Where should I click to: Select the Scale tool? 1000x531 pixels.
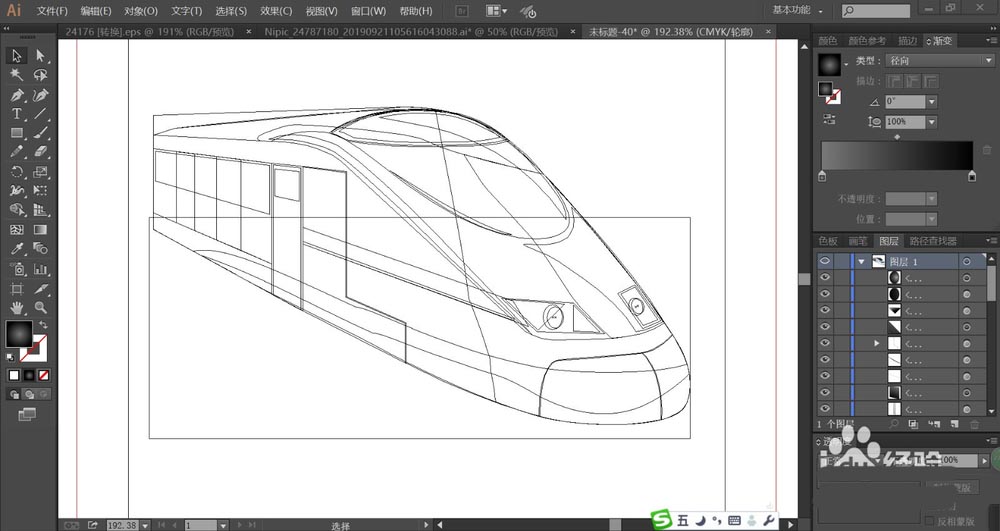[x=41, y=171]
